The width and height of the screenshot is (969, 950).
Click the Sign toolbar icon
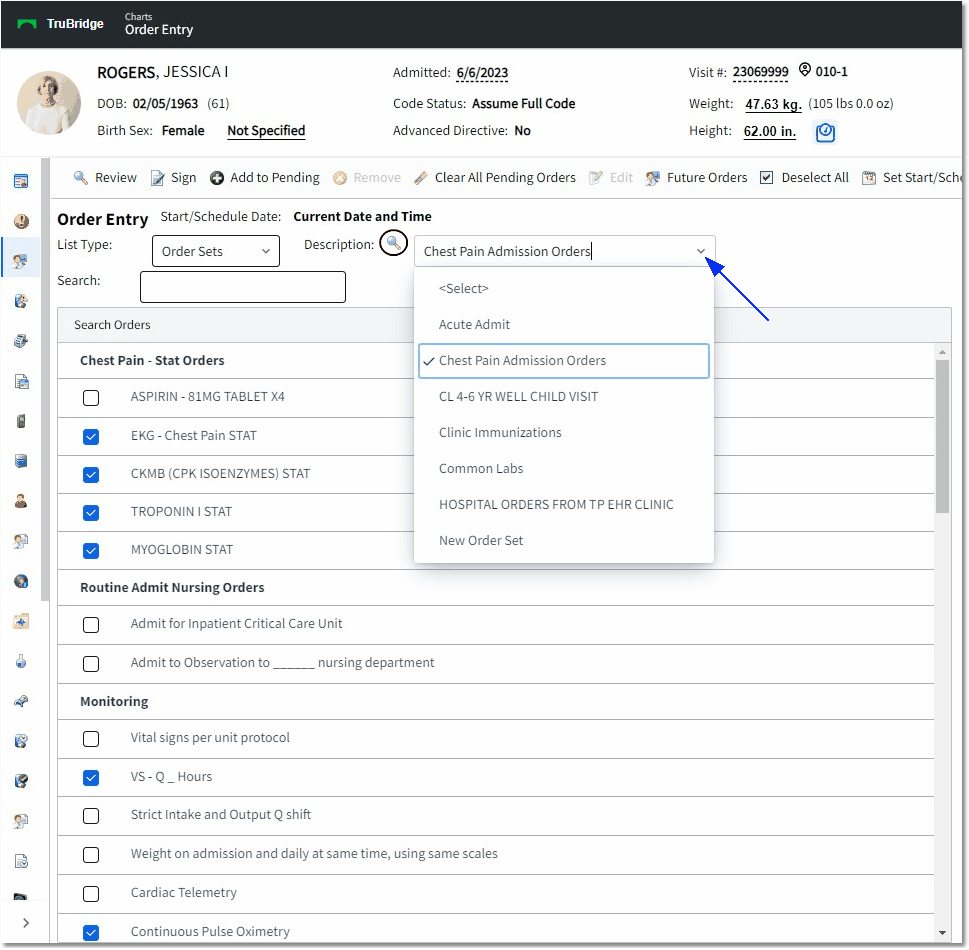(x=158, y=178)
